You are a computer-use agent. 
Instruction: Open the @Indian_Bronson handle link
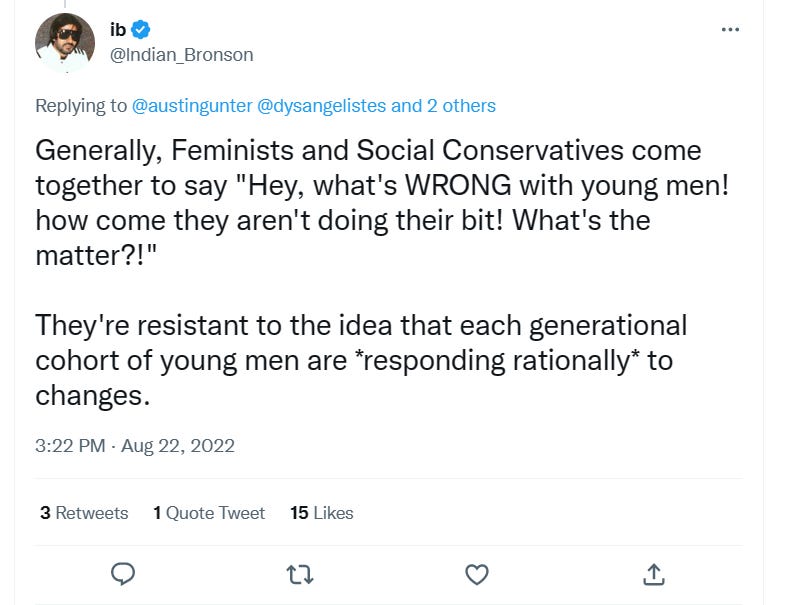click(181, 55)
